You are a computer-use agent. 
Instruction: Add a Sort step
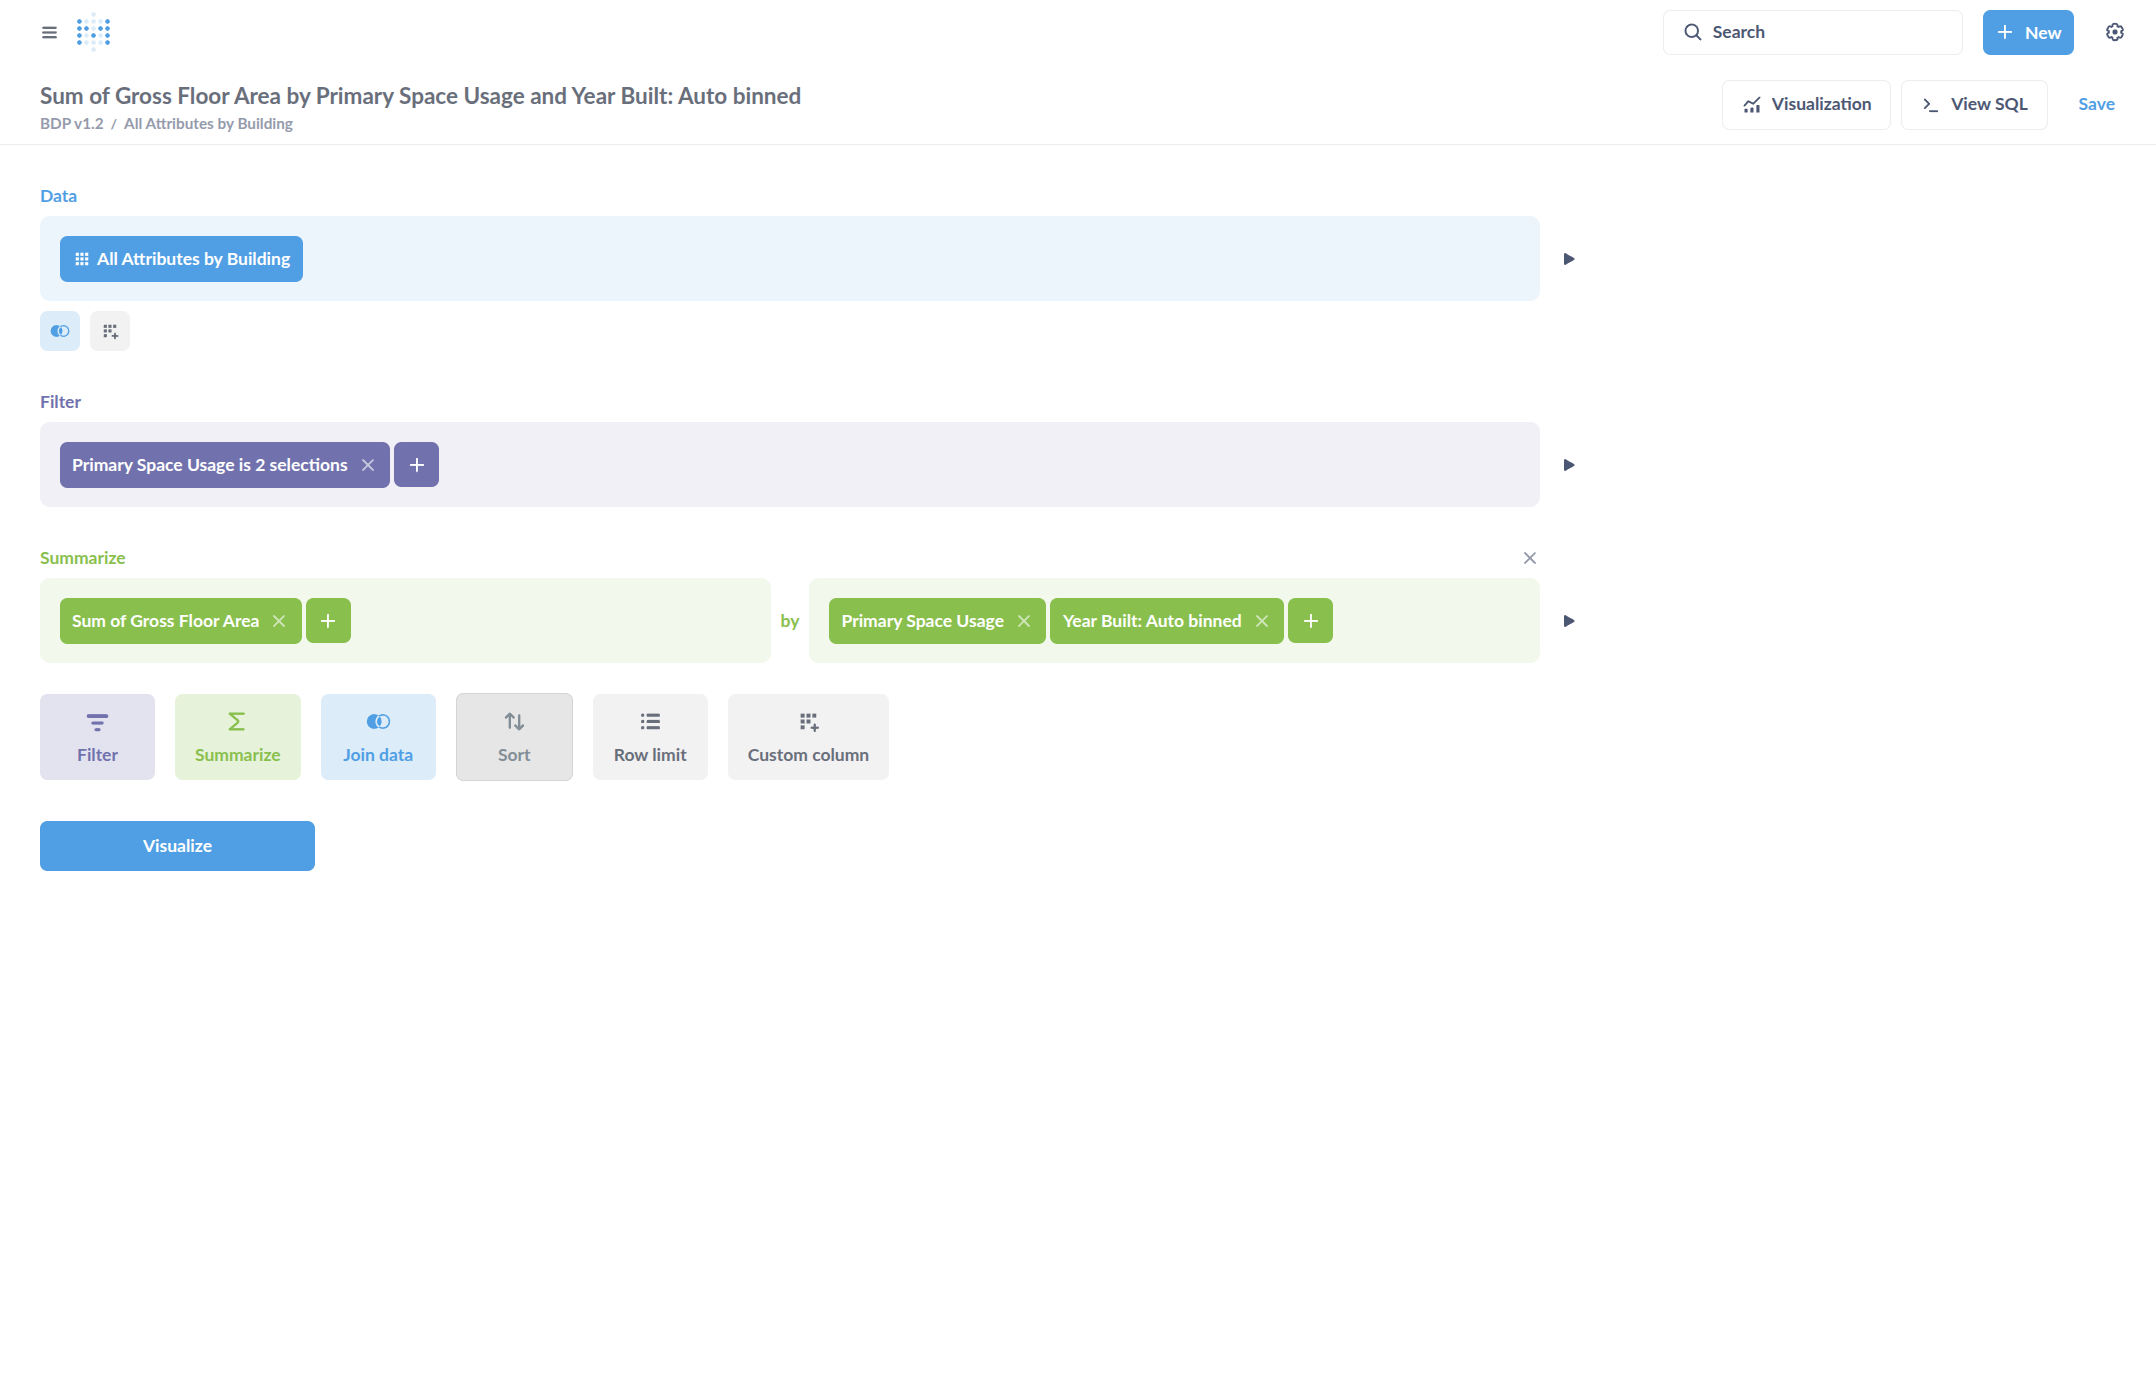[514, 737]
